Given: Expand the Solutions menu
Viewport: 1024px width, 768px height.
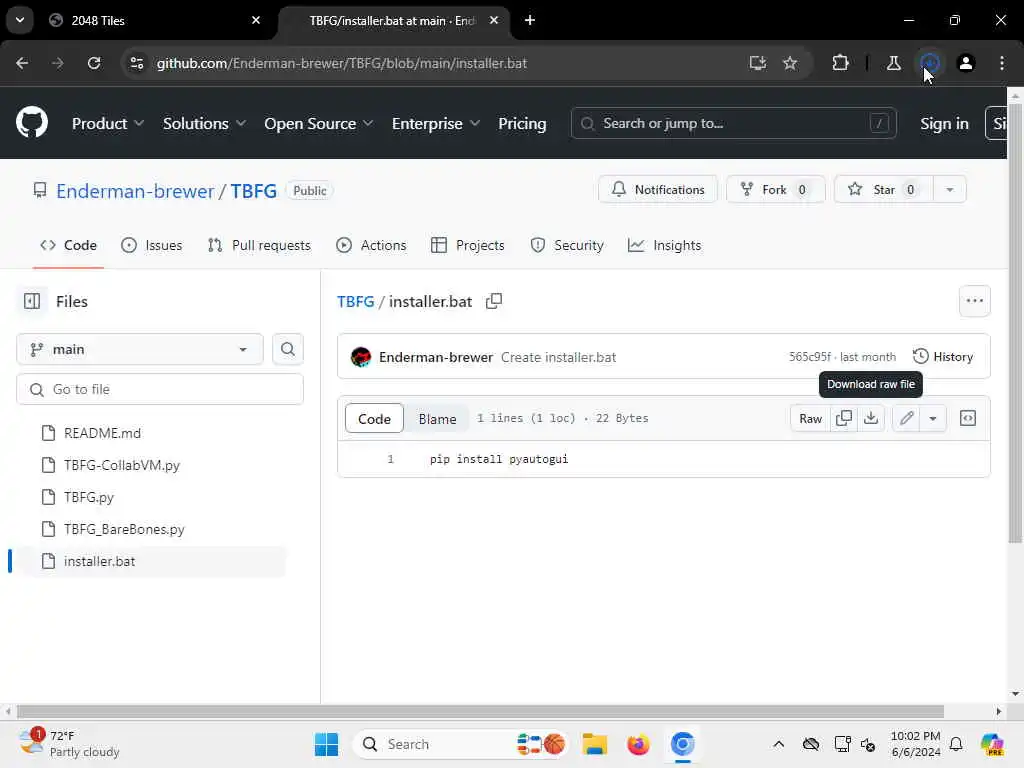Looking at the screenshot, I should click(204, 123).
